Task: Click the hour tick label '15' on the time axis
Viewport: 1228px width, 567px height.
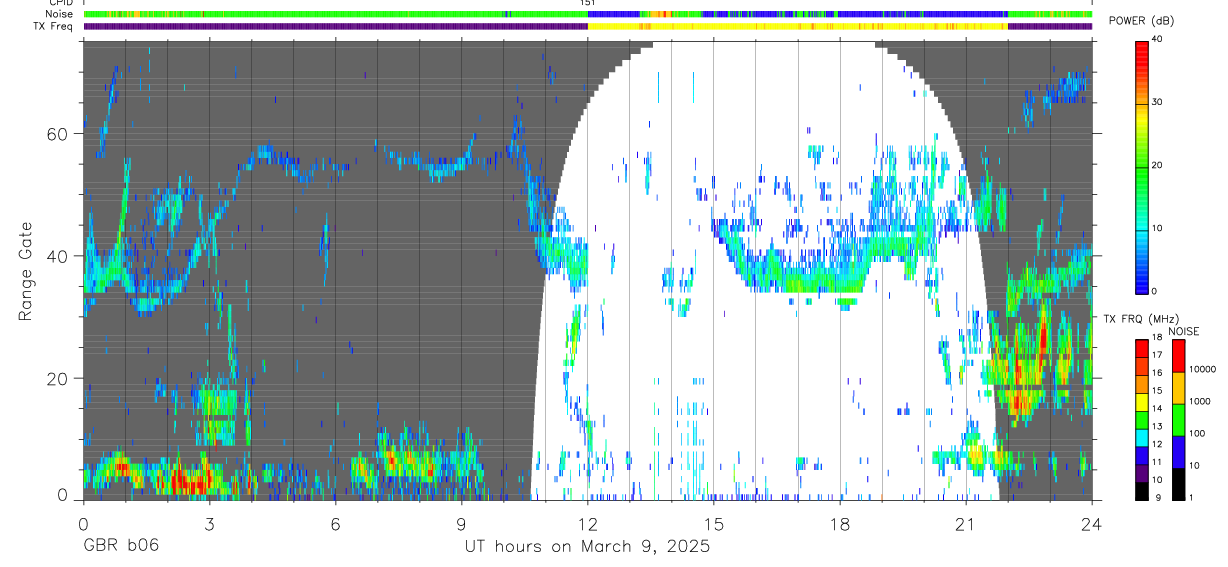Action: (714, 523)
